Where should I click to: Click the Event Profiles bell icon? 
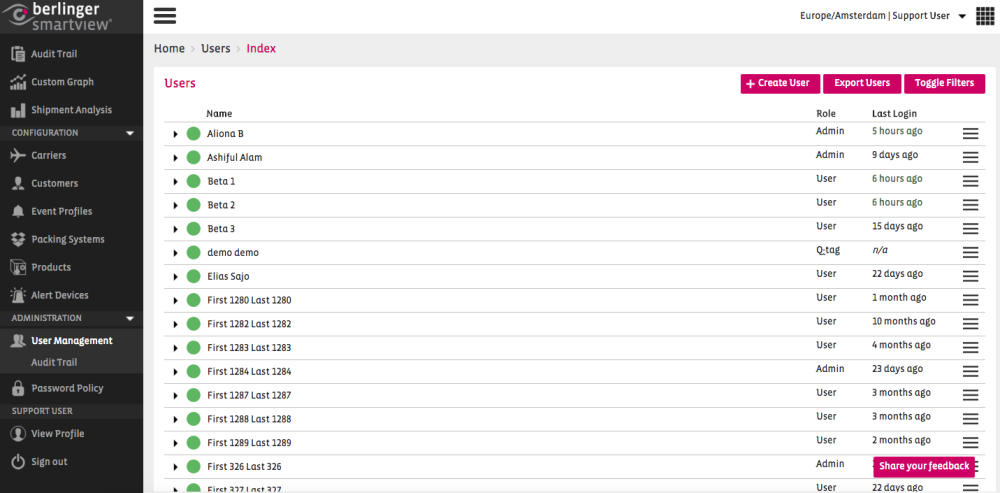tap(17, 212)
